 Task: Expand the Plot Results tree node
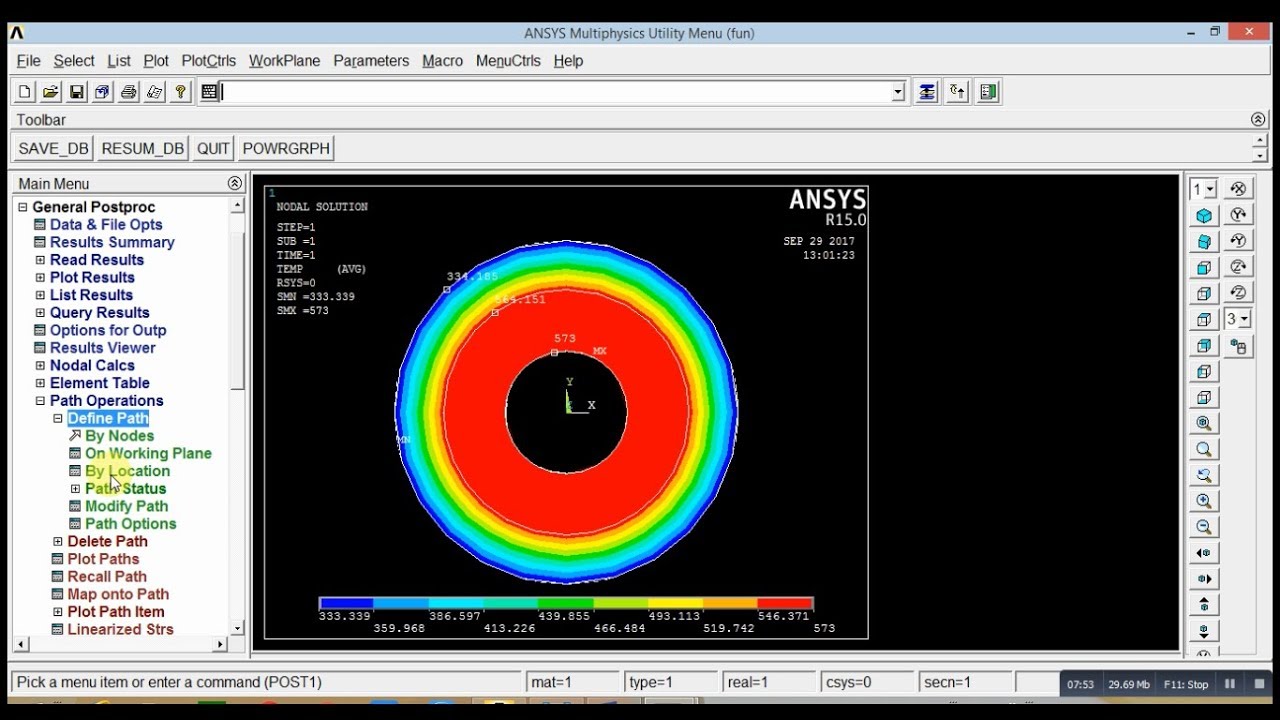pyautogui.click(x=40, y=278)
